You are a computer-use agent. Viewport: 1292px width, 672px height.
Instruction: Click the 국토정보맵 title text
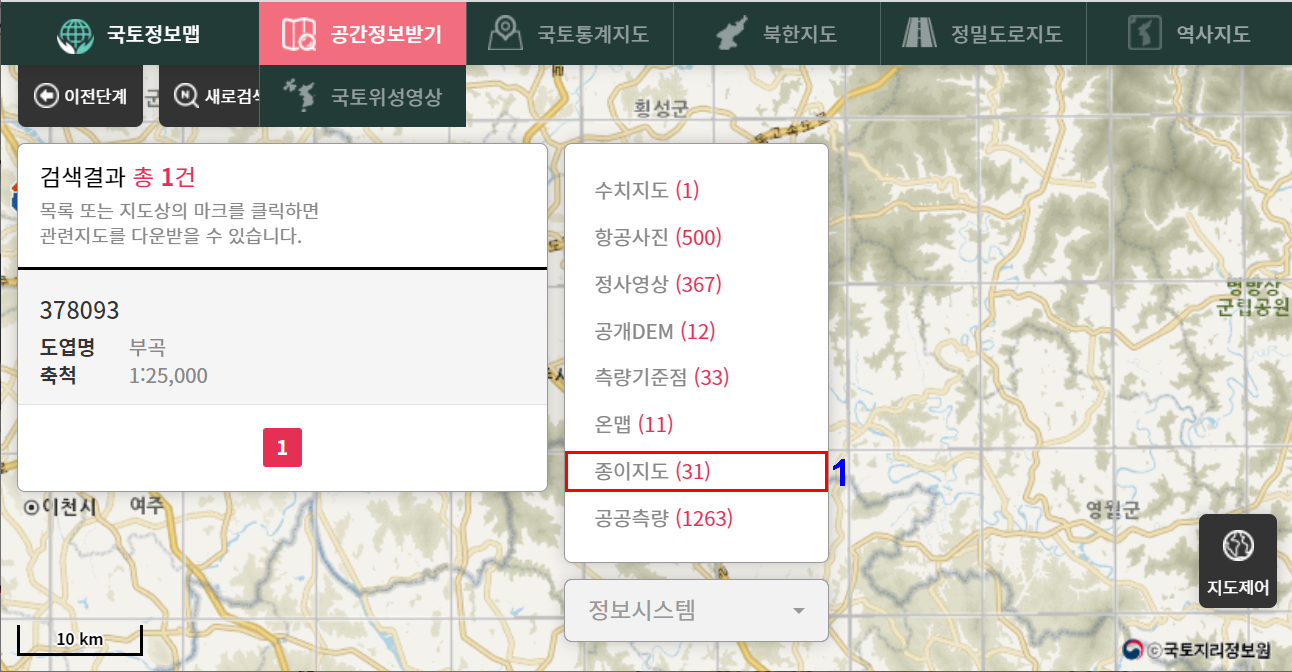(x=154, y=33)
